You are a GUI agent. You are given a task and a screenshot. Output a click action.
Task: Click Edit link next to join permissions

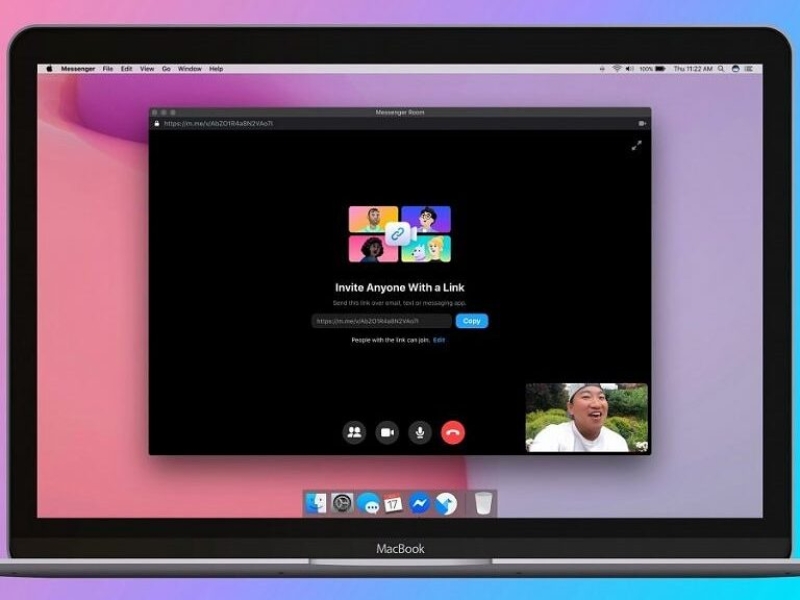point(438,341)
